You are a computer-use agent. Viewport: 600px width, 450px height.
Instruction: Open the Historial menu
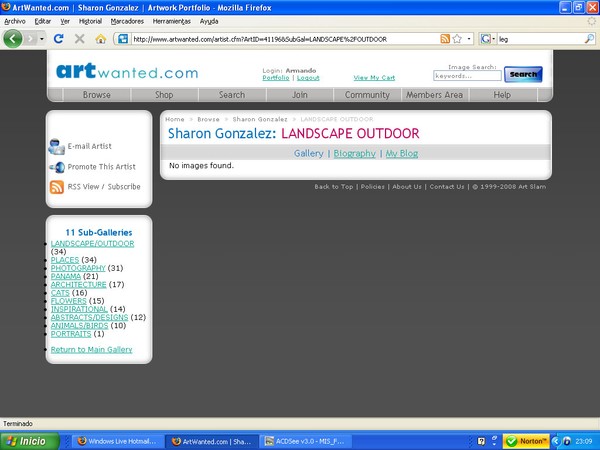pyautogui.click(x=90, y=21)
